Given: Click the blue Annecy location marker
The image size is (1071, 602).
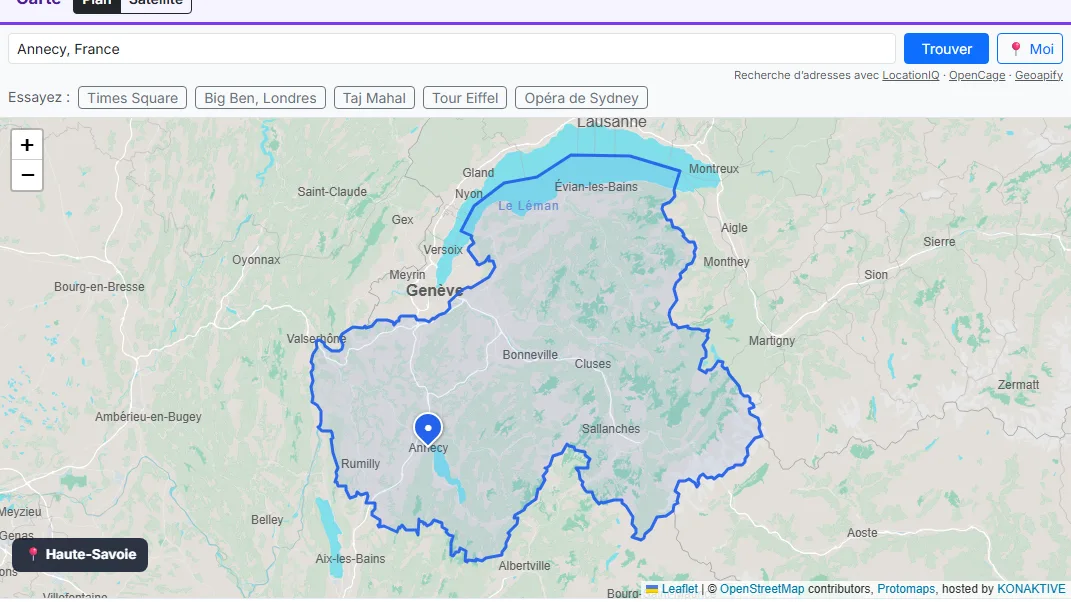Looking at the screenshot, I should pyautogui.click(x=428, y=430).
